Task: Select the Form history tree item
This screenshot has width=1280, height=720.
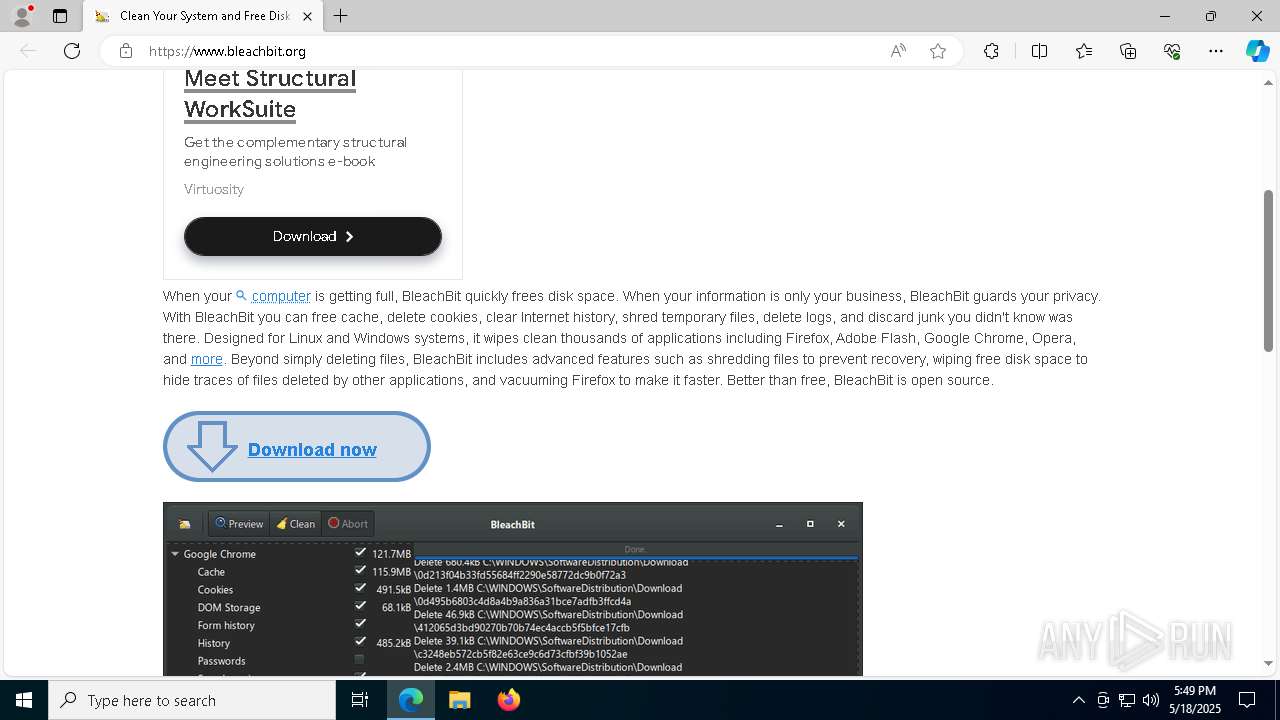Action: tap(226, 626)
